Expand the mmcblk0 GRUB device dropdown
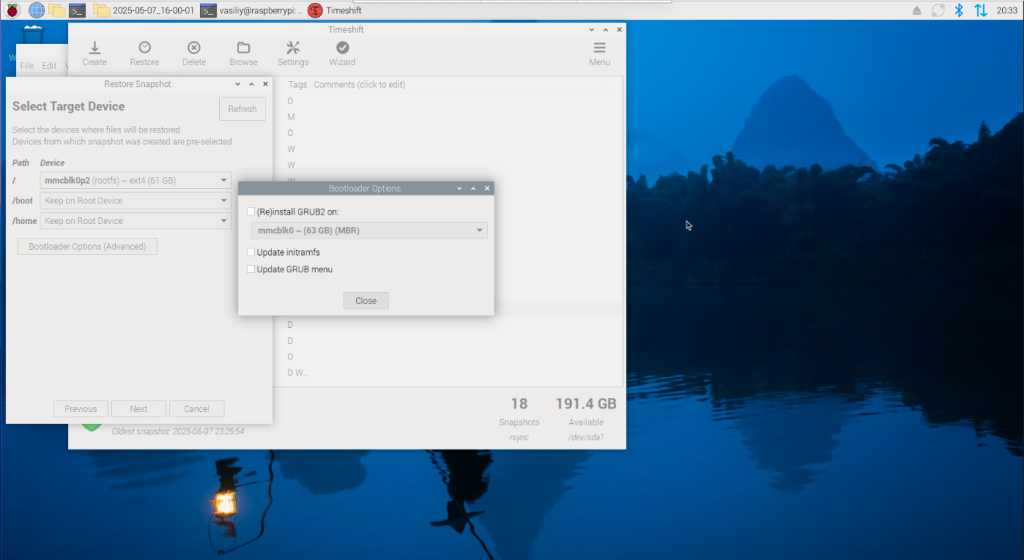The image size is (1024, 560). point(367,231)
